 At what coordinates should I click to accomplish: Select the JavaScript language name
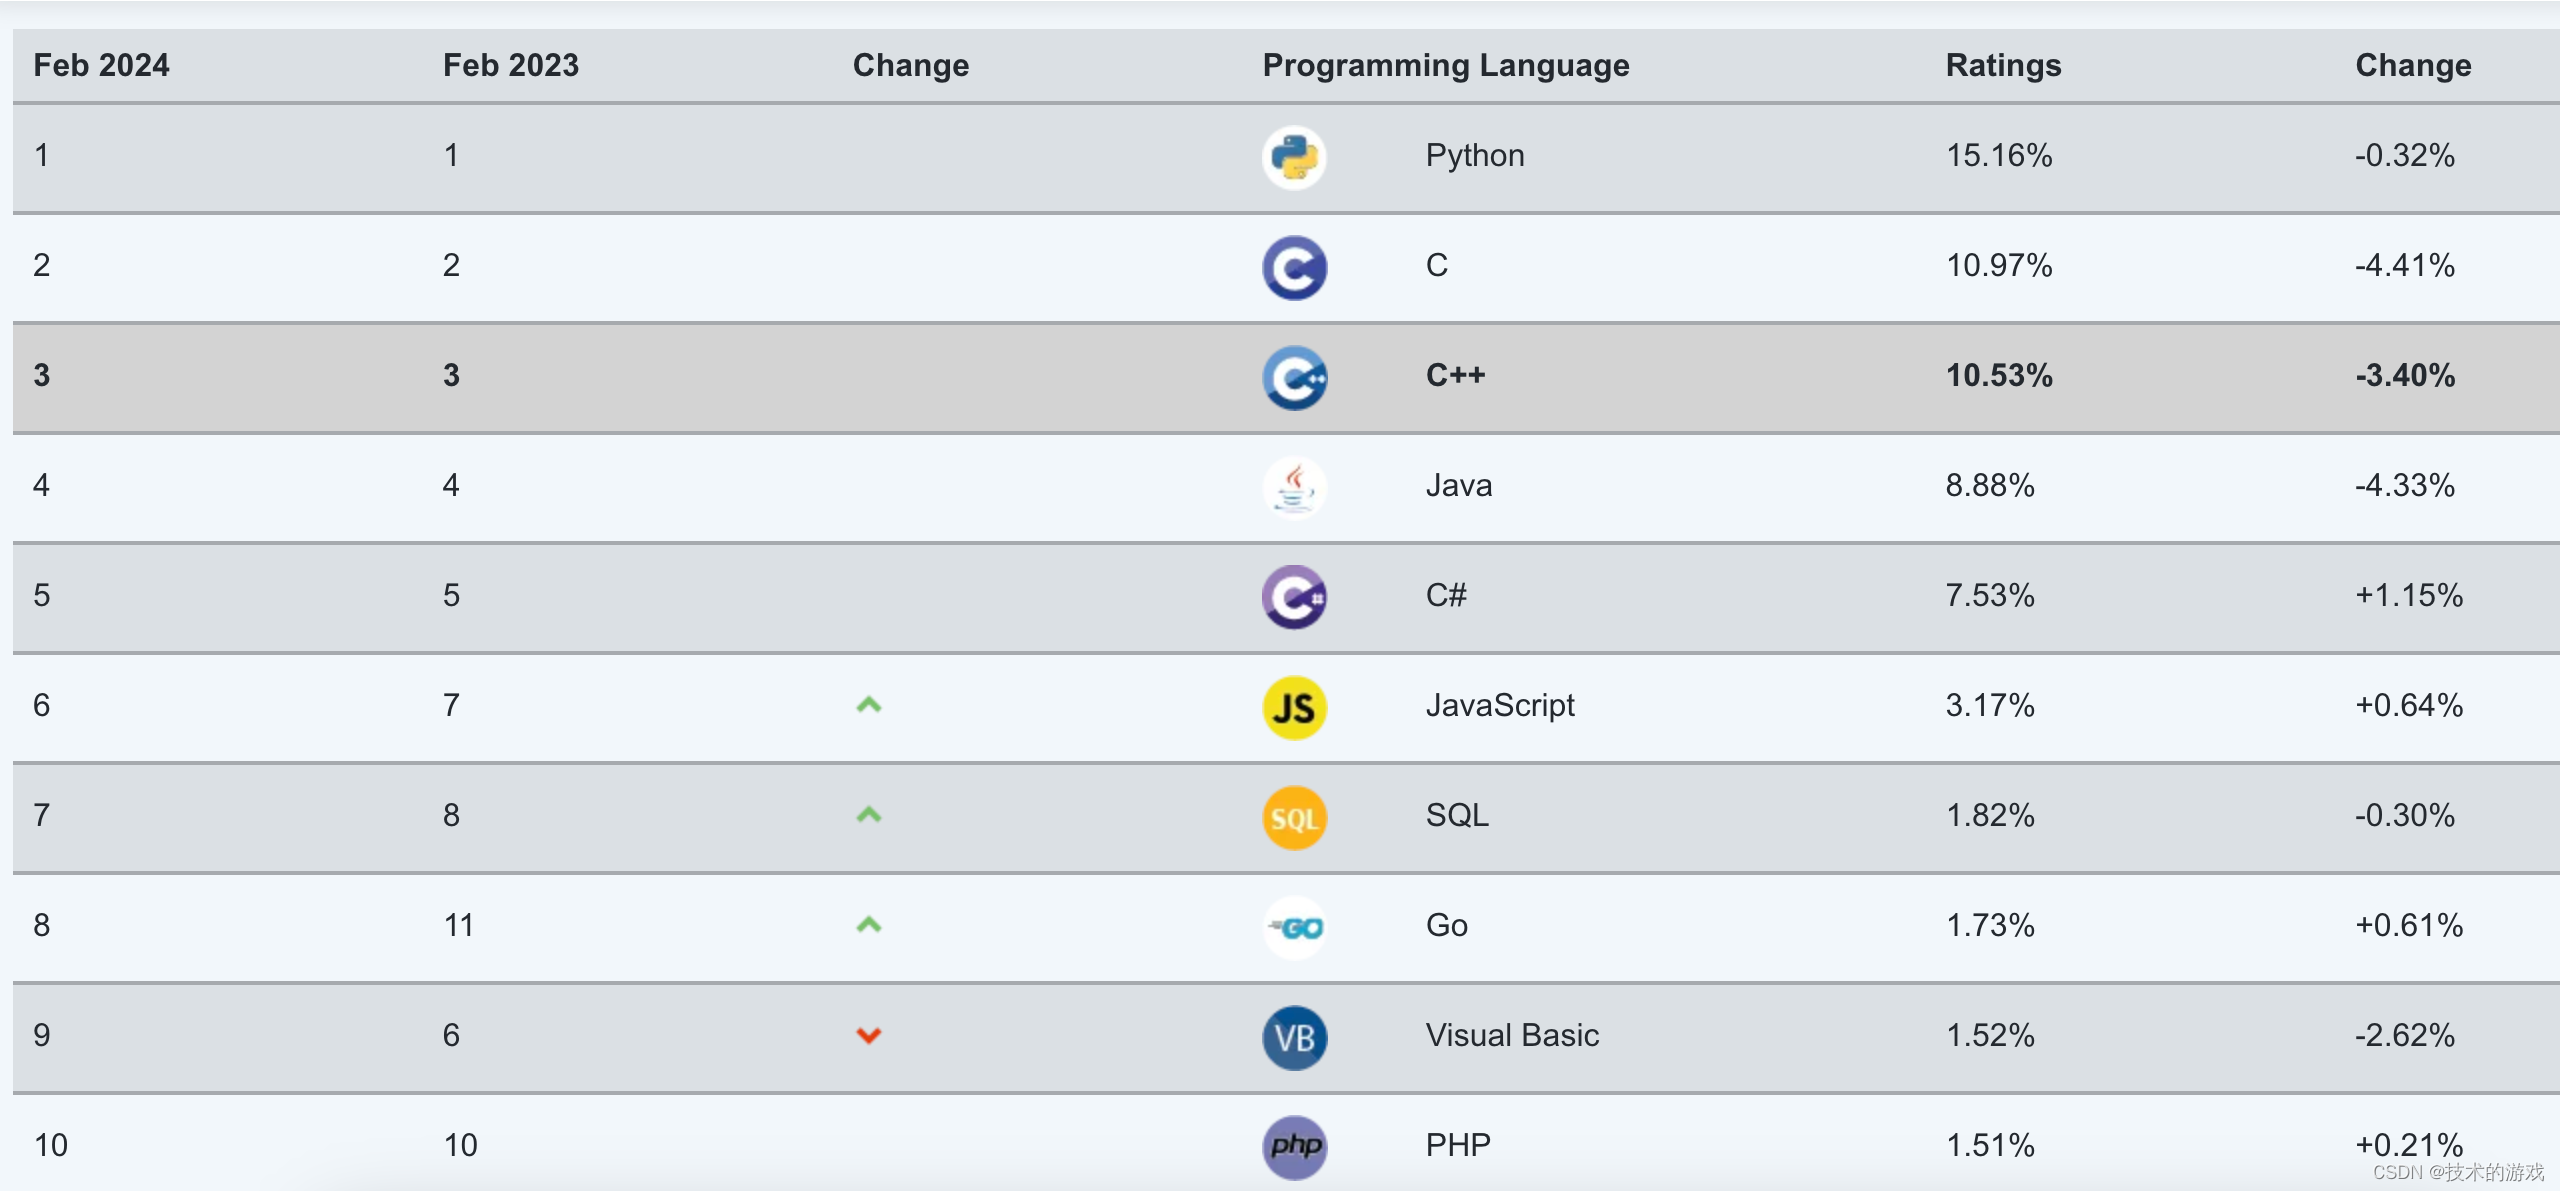pyautogui.click(x=1500, y=705)
